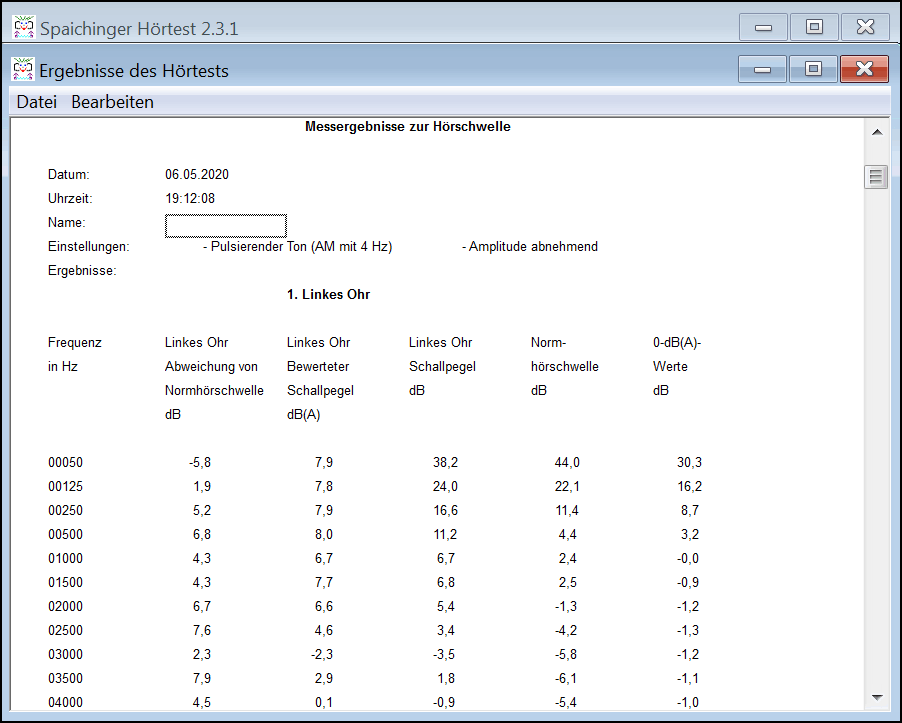Click the Schallpegel value 16,6
The image size is (902, 723).
[x=445, y=511]
